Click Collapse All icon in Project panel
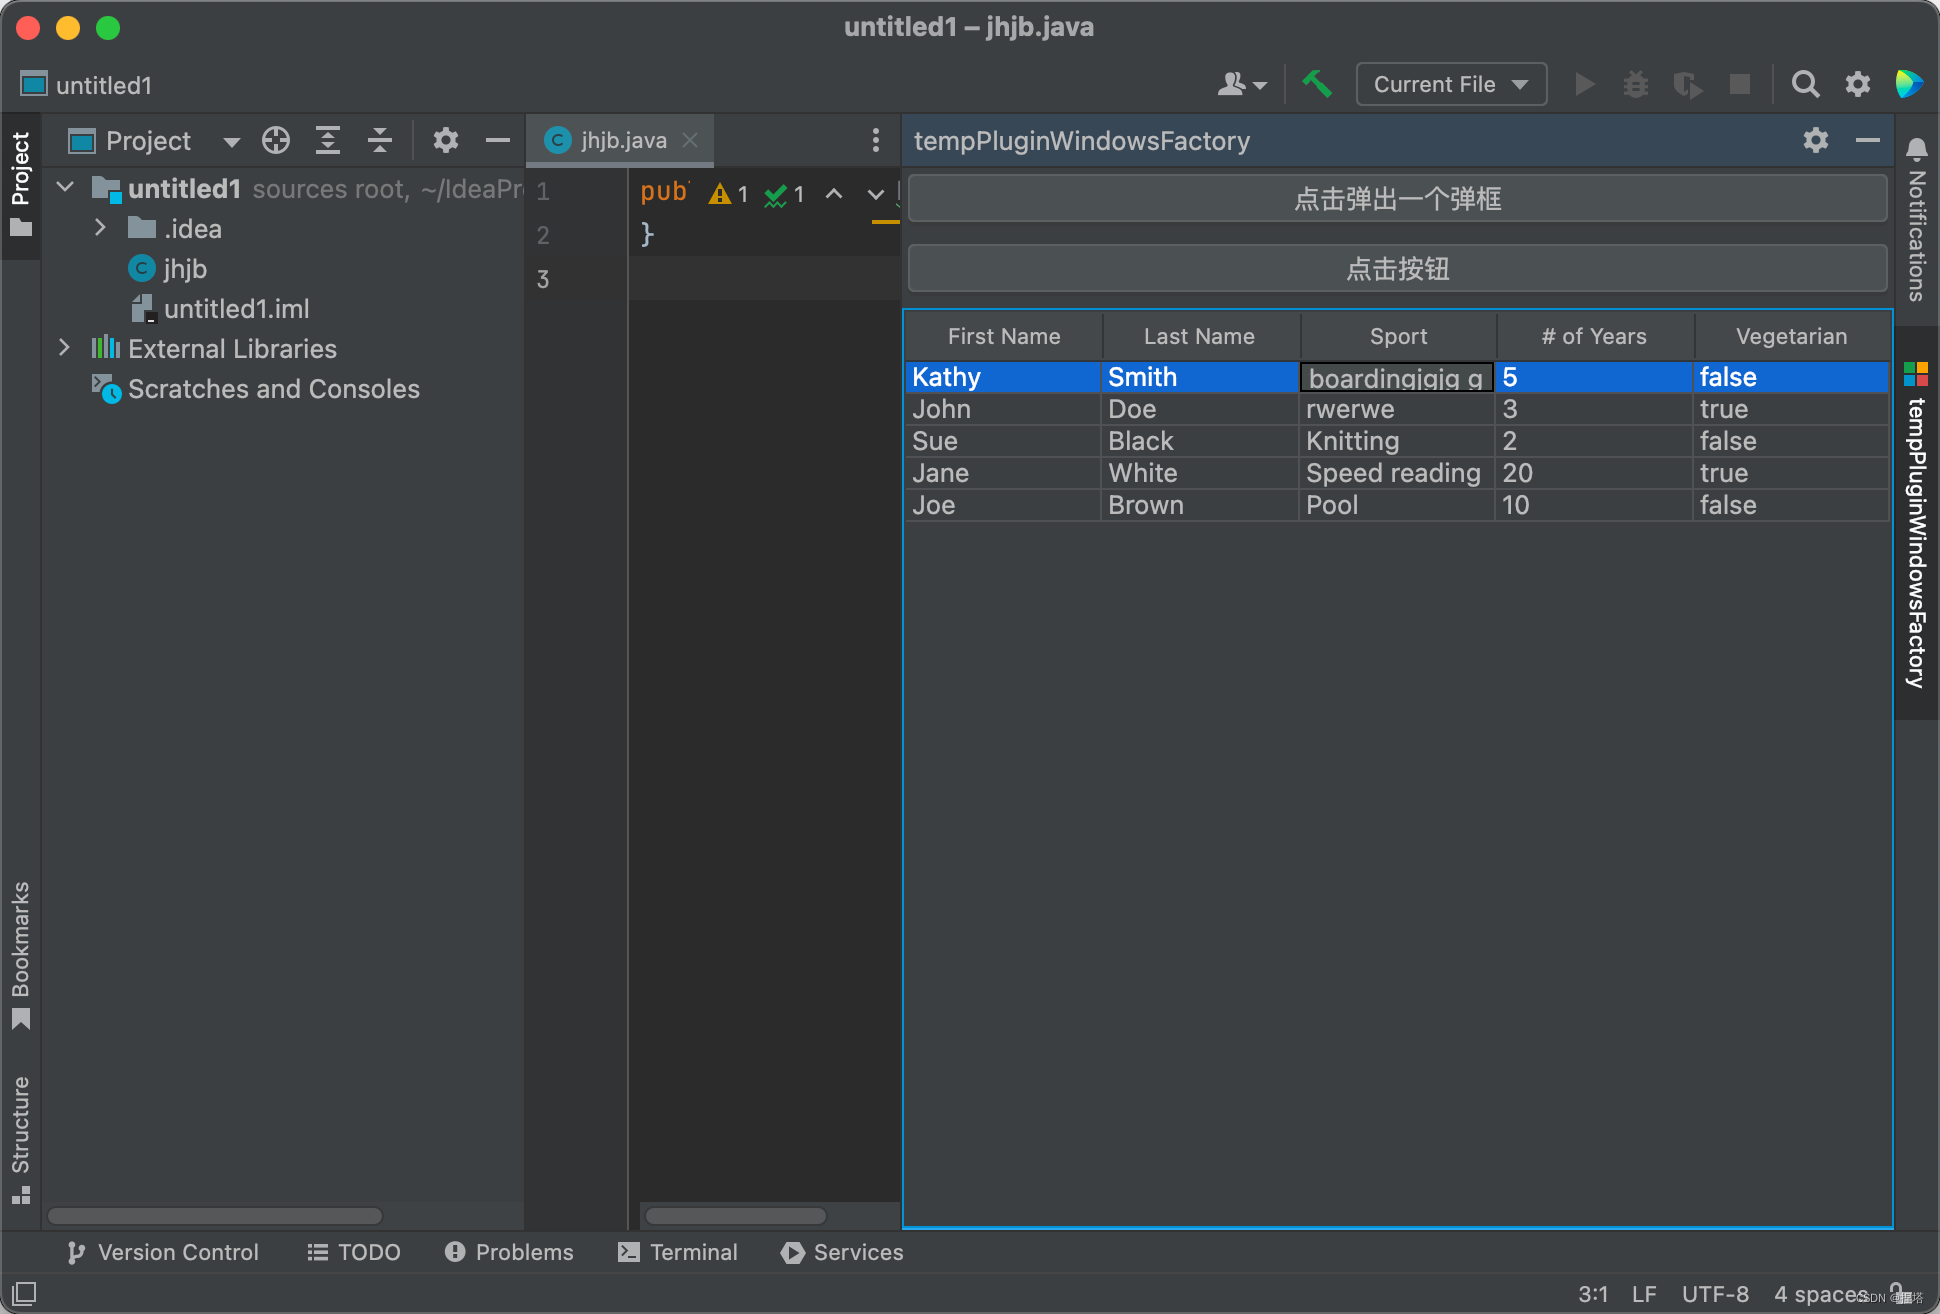The image size is (1940, 1314). click(x=380, y=140)
